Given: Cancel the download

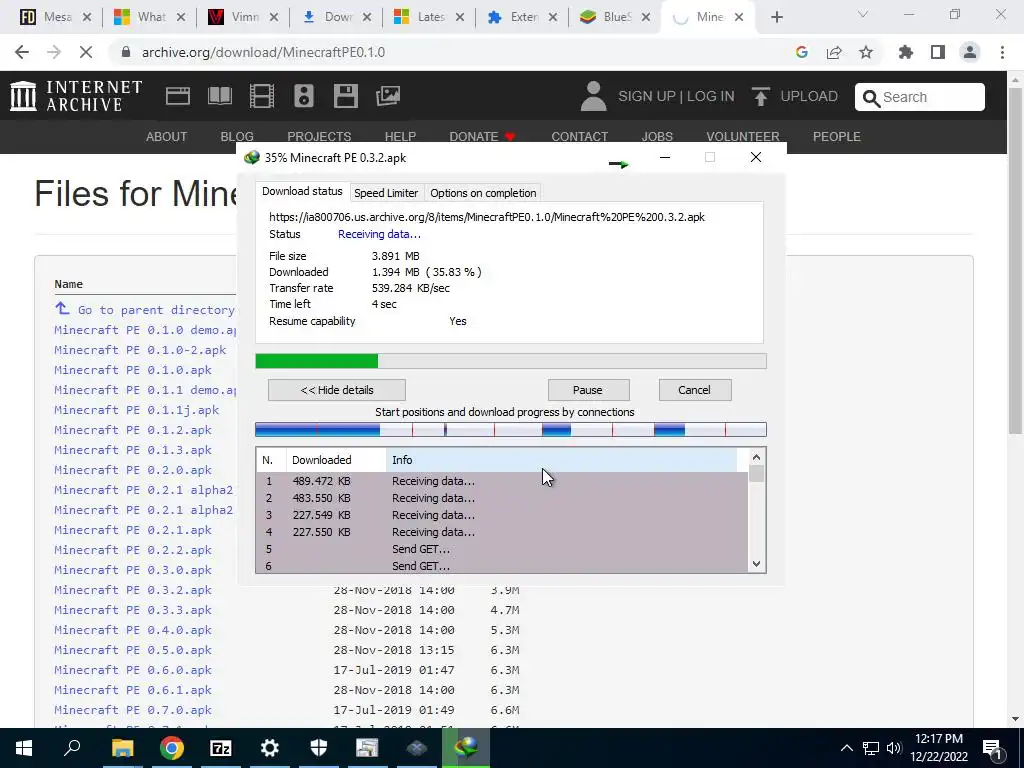Looking at the screenshot, I should point(695,390).
